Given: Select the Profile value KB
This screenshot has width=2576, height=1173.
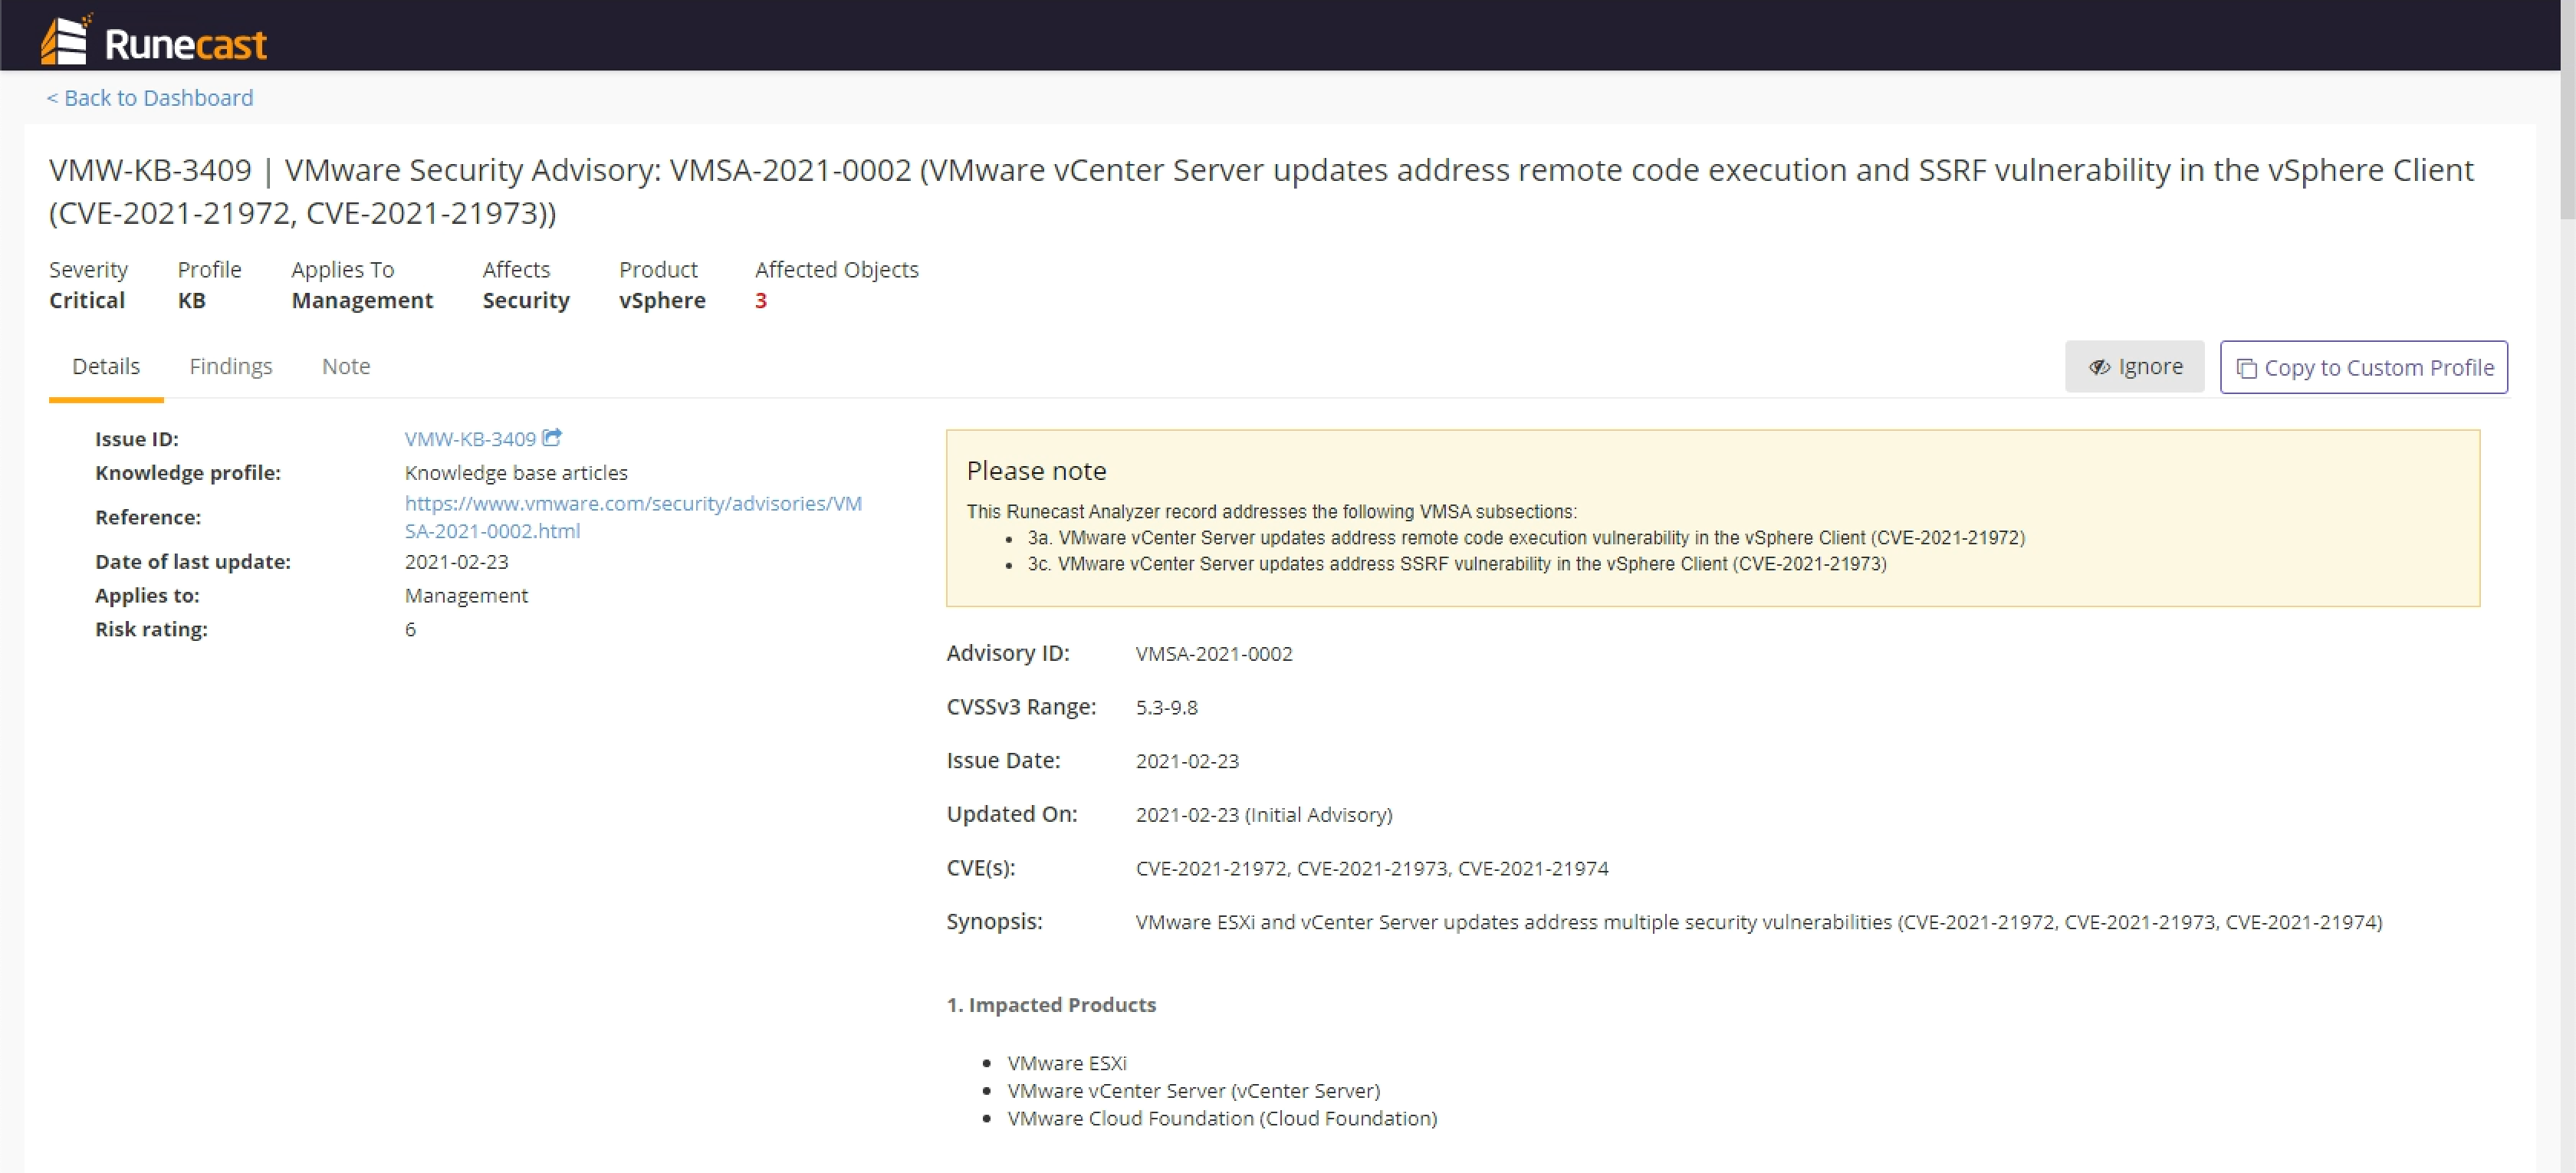Looking at the screenshot, I should click(x=191, y=301).
